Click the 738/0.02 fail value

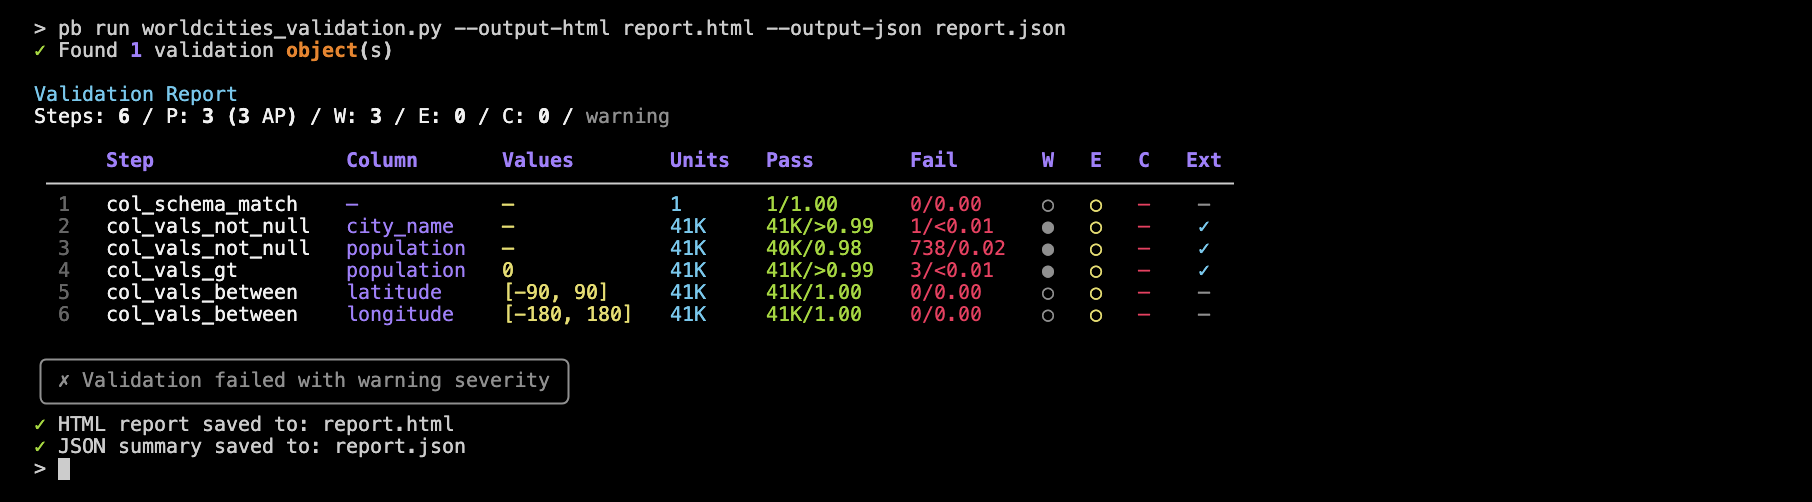(x=957, y=248)
